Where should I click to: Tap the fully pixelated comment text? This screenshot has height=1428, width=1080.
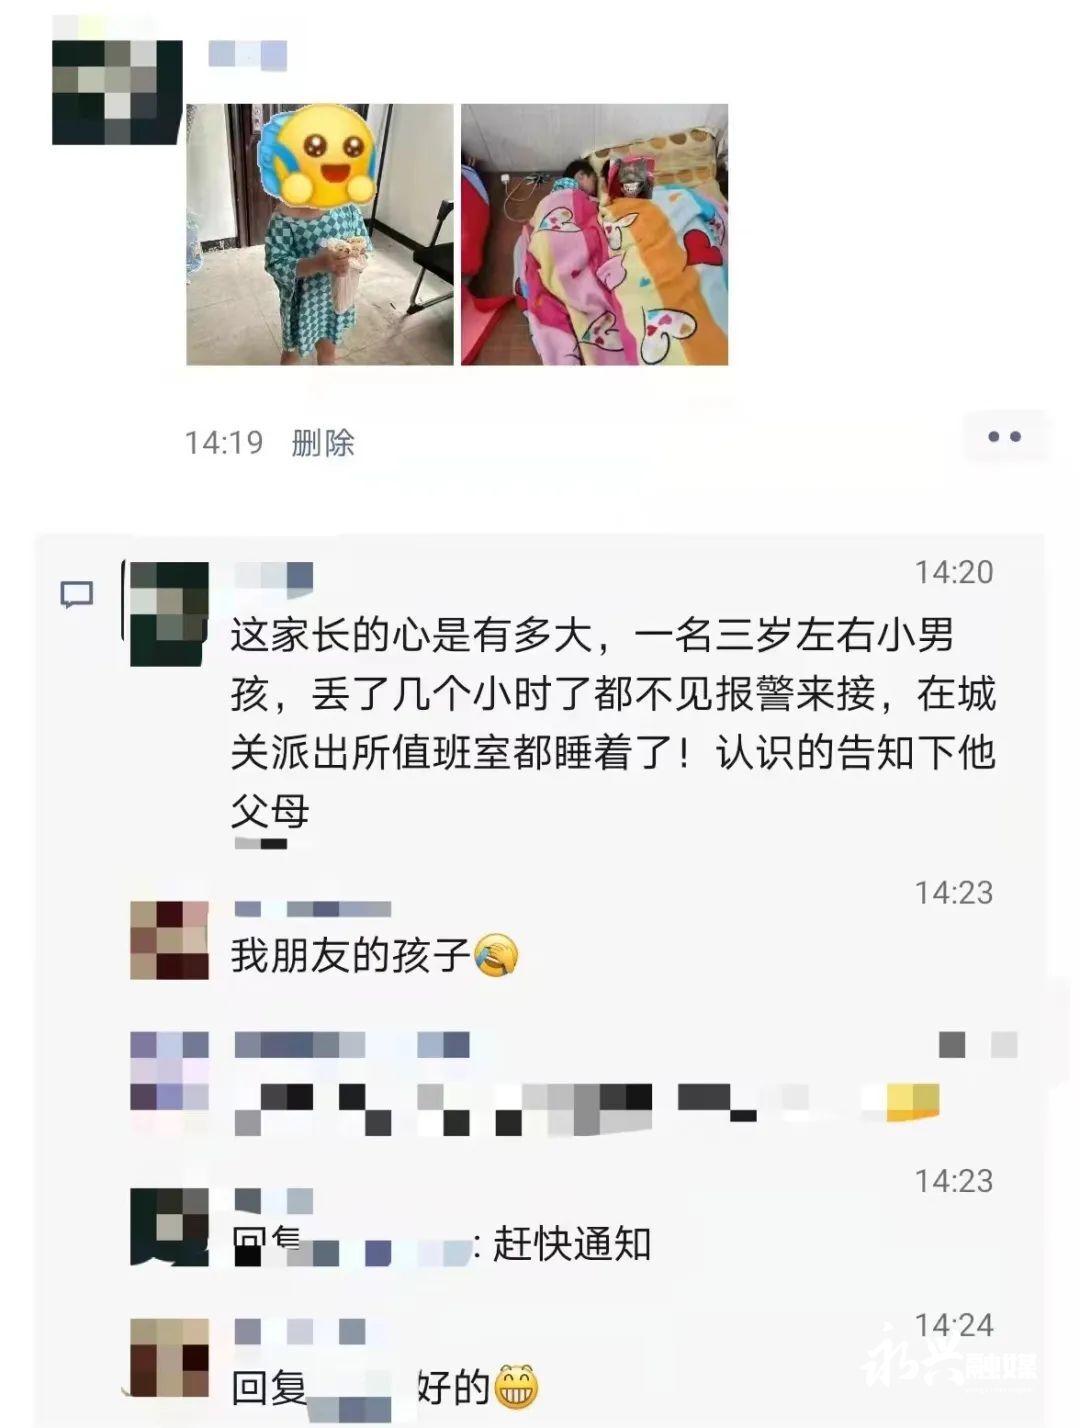pyautogui.click(x=588, y=1109)
